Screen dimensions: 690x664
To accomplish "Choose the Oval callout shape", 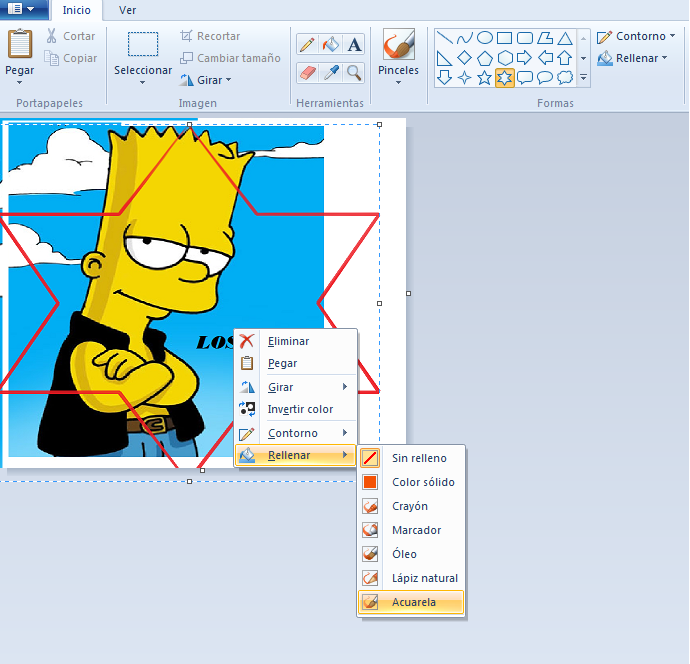I will tap(545, 78).
